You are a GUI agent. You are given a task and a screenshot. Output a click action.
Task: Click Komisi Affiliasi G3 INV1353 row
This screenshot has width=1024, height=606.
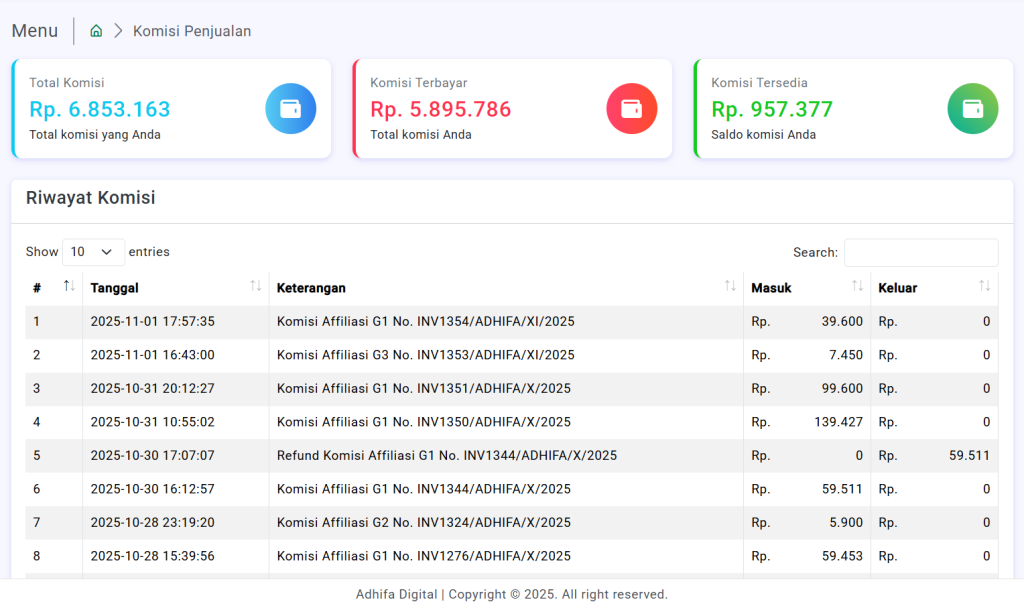[x=425, y=355]
